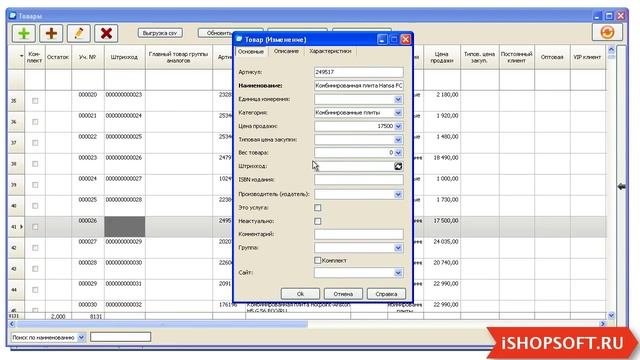Click horizontal scrollbar right arrow

[603, 324]
